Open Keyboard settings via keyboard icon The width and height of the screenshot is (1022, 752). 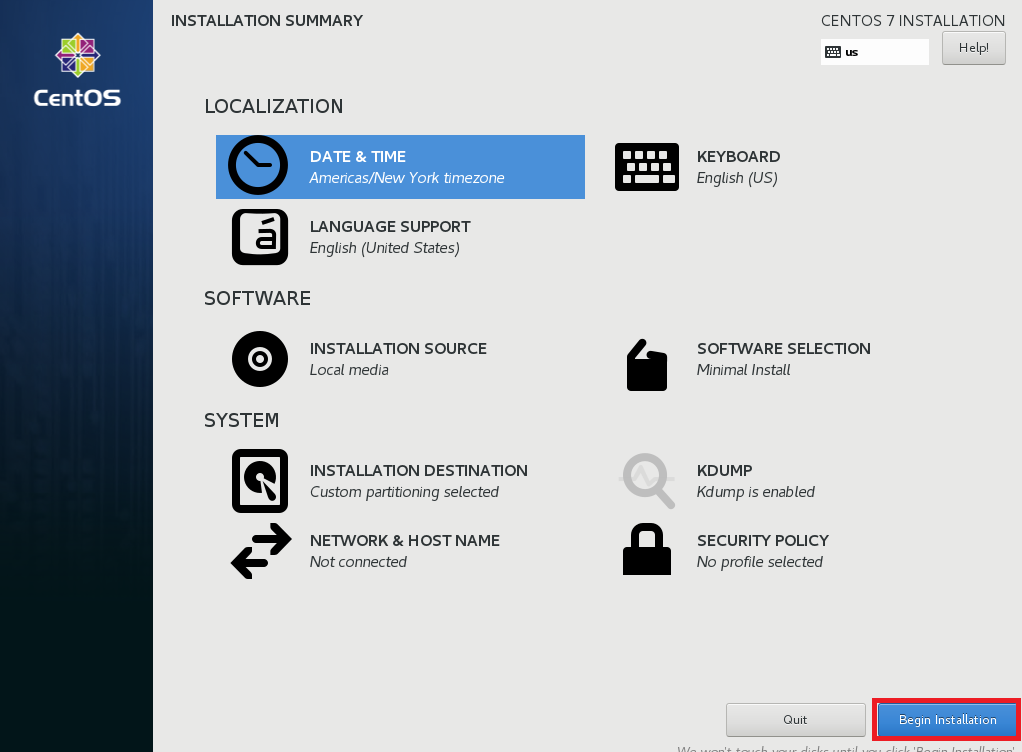646,167
